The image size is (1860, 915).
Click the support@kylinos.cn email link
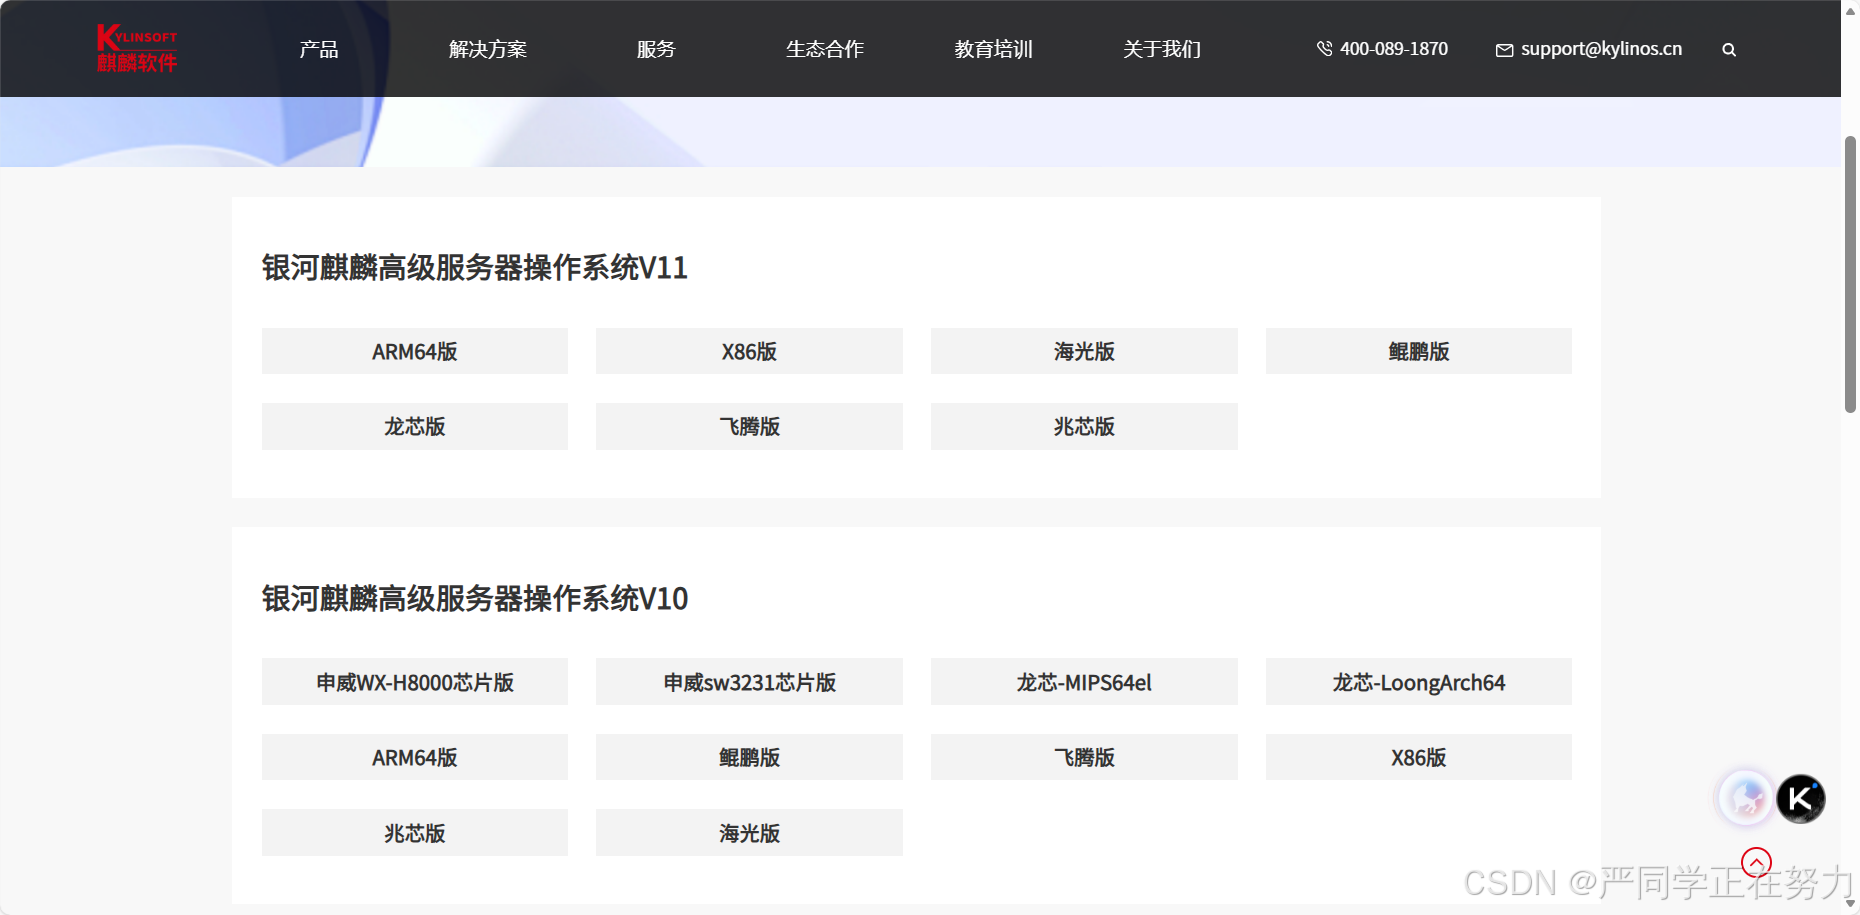[x=1601, y=49]
